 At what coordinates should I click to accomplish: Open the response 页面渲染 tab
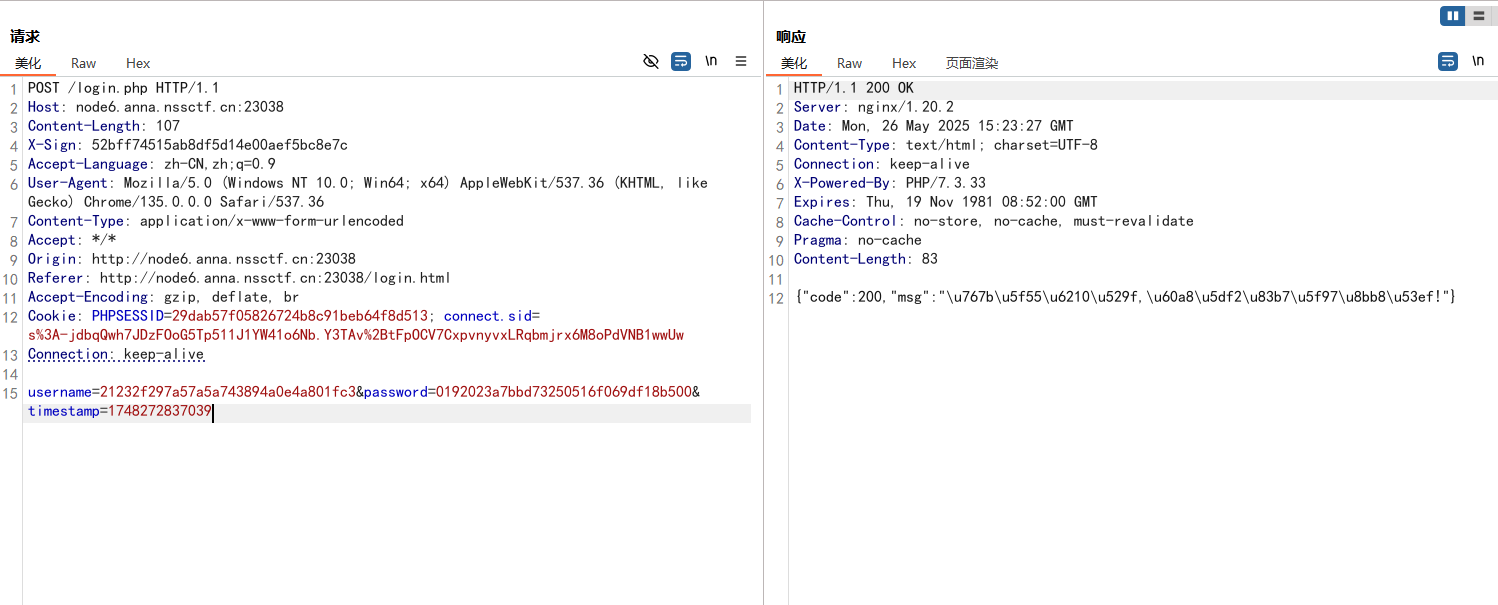tap(972, 63)
